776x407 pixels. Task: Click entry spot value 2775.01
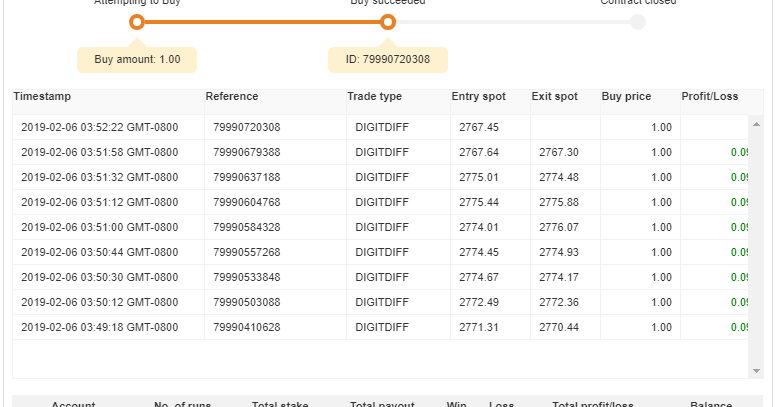coord(479,177)
